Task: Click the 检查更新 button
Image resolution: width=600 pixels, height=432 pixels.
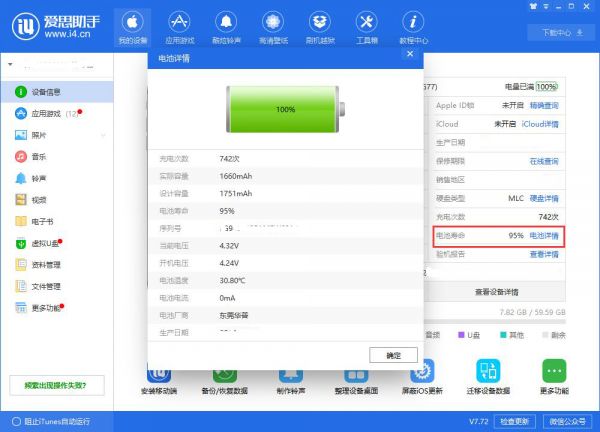Action: 515,422
